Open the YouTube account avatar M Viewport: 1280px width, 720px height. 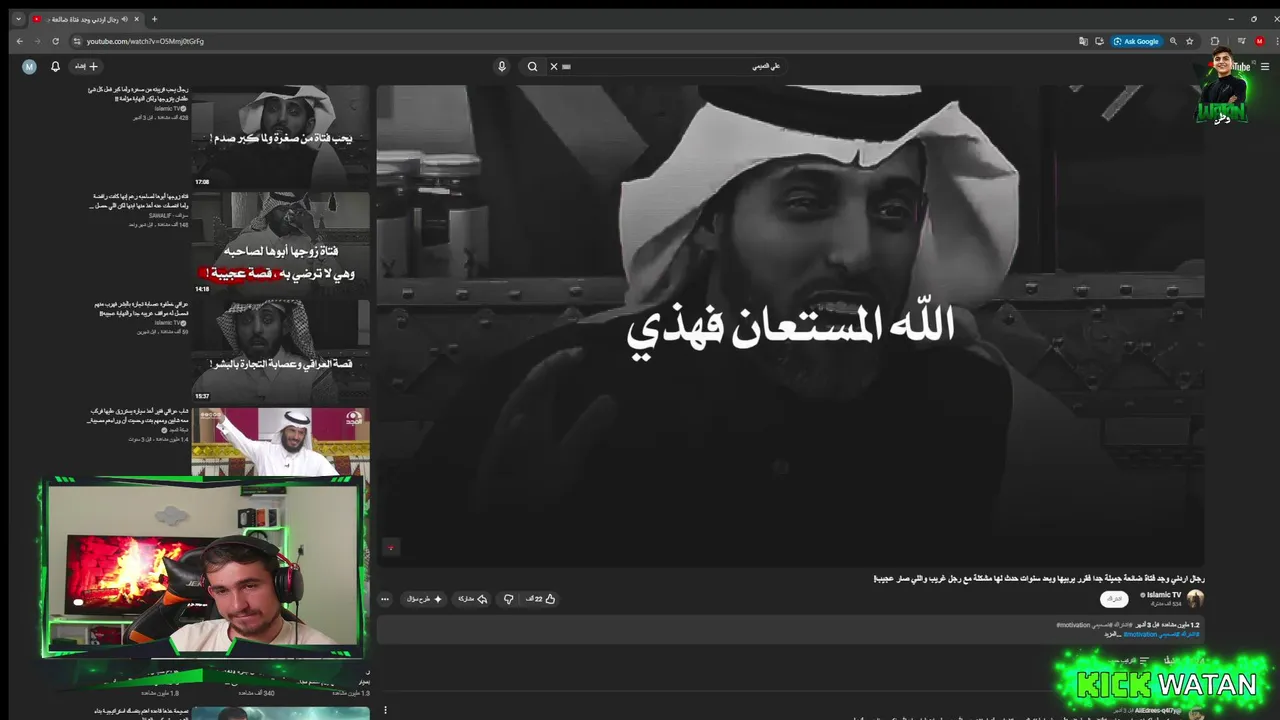pos(29,67)
